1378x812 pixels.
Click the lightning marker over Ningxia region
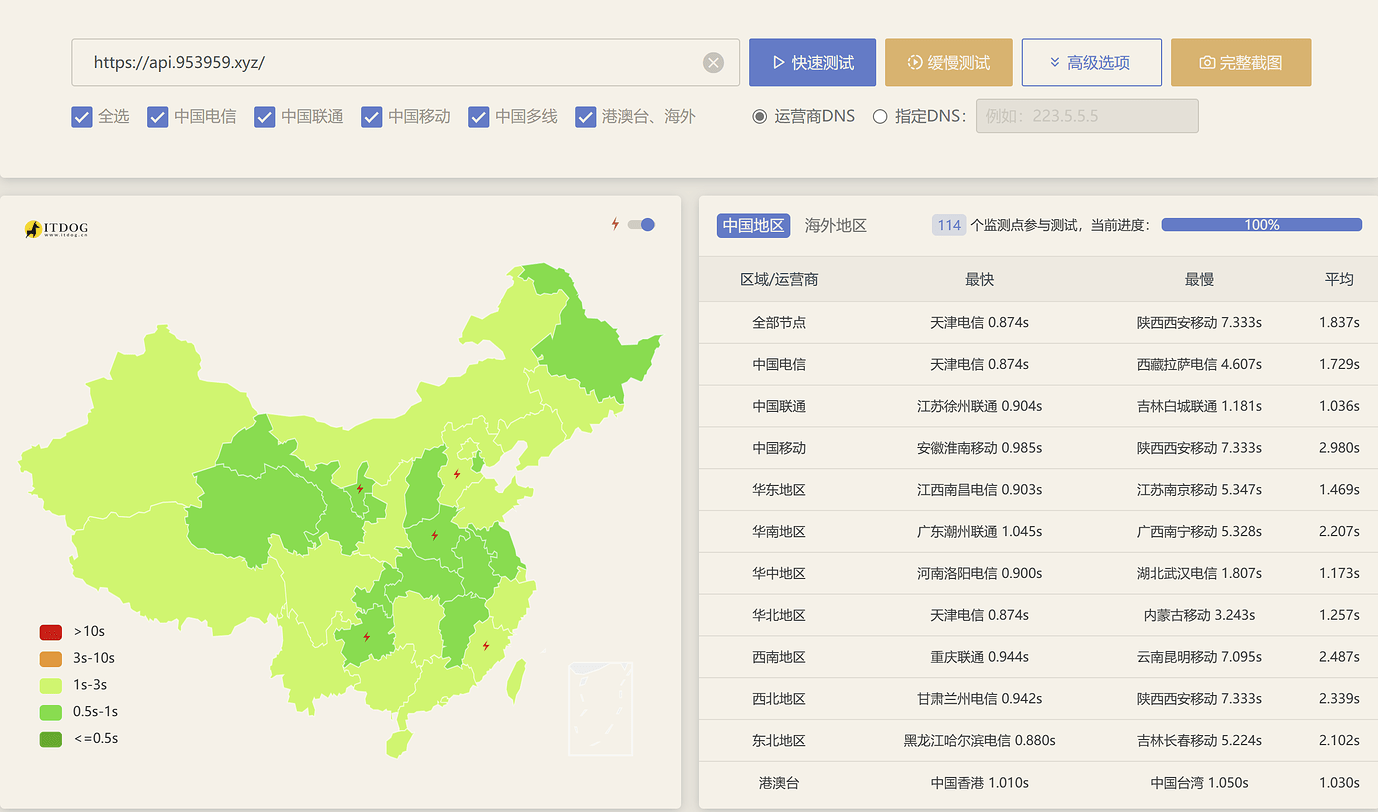tap(359, 489)
